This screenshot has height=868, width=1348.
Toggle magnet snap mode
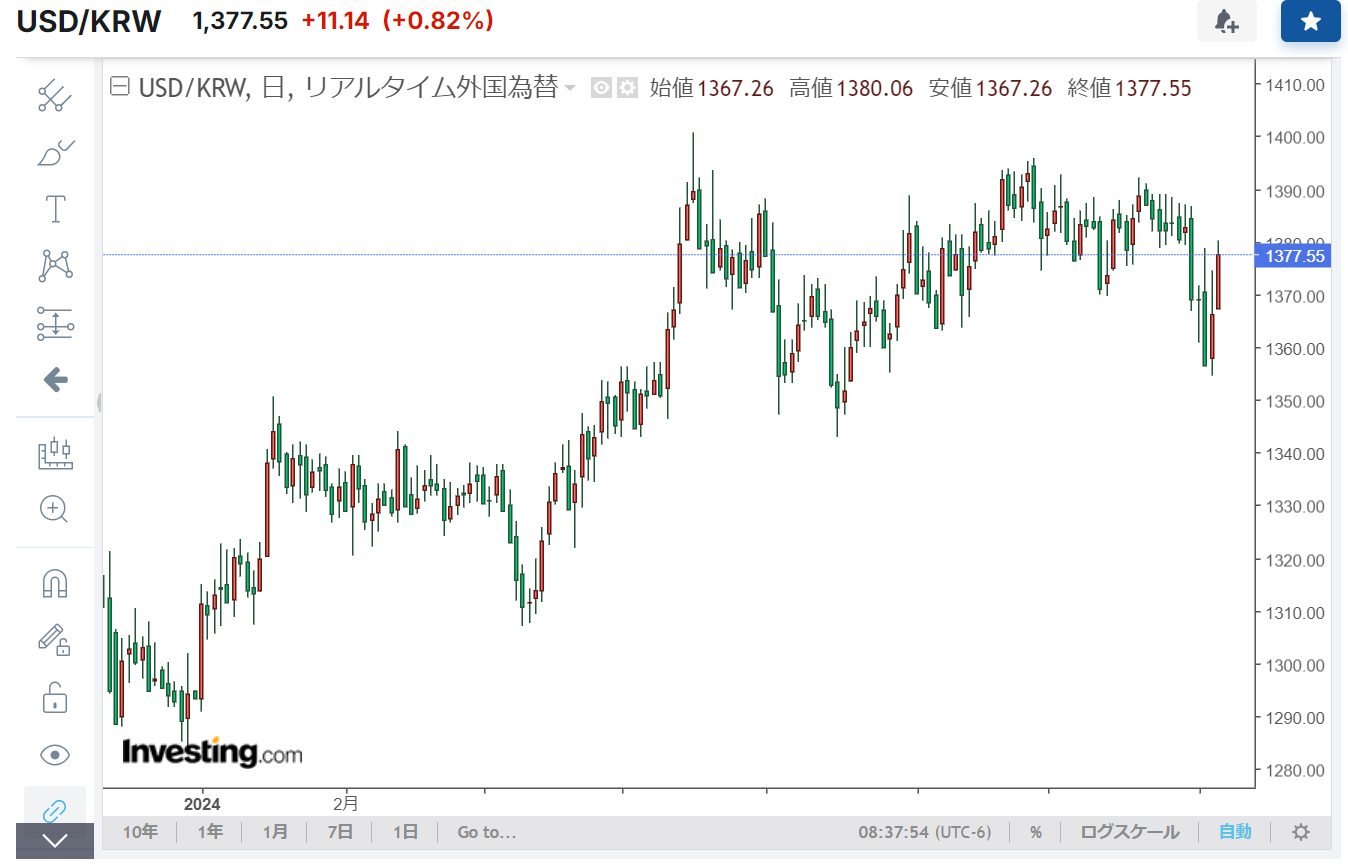(x=55, y=583)
